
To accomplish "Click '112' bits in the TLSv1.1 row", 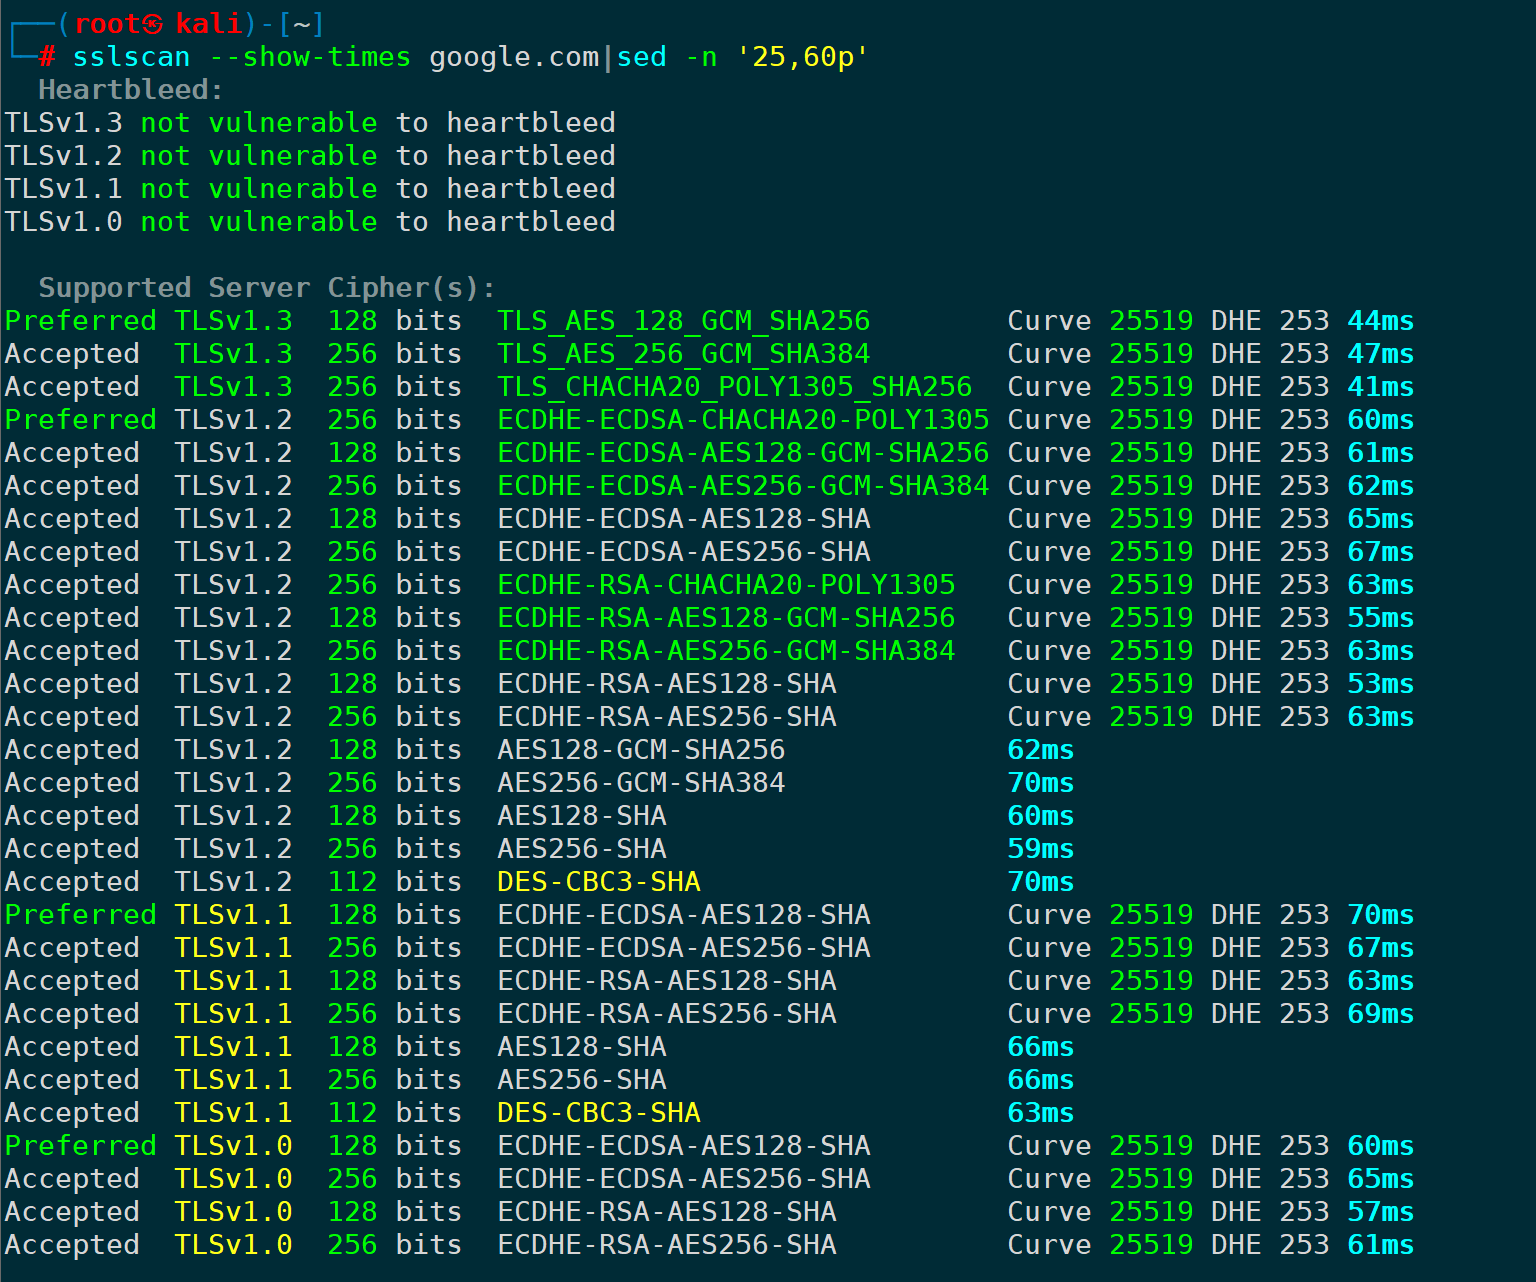I will 352,1113.
